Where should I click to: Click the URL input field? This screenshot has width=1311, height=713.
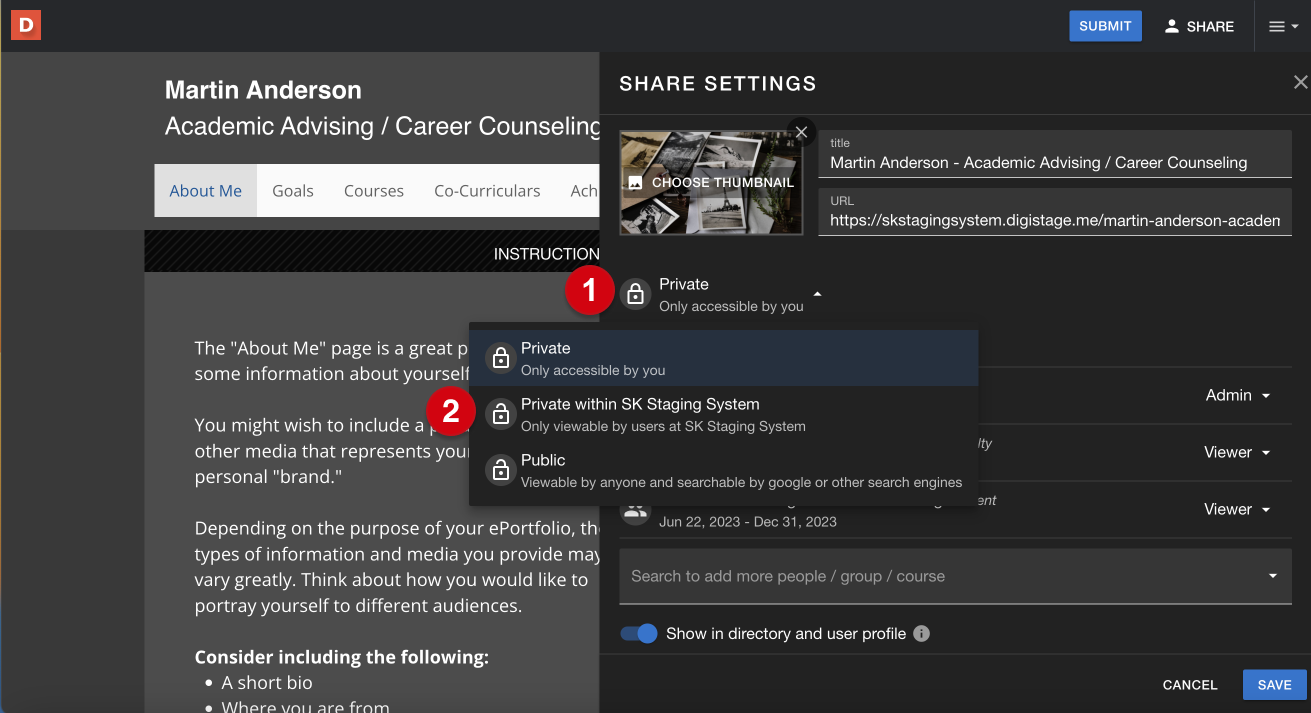pyautogui.click(x=1055, y=212)
